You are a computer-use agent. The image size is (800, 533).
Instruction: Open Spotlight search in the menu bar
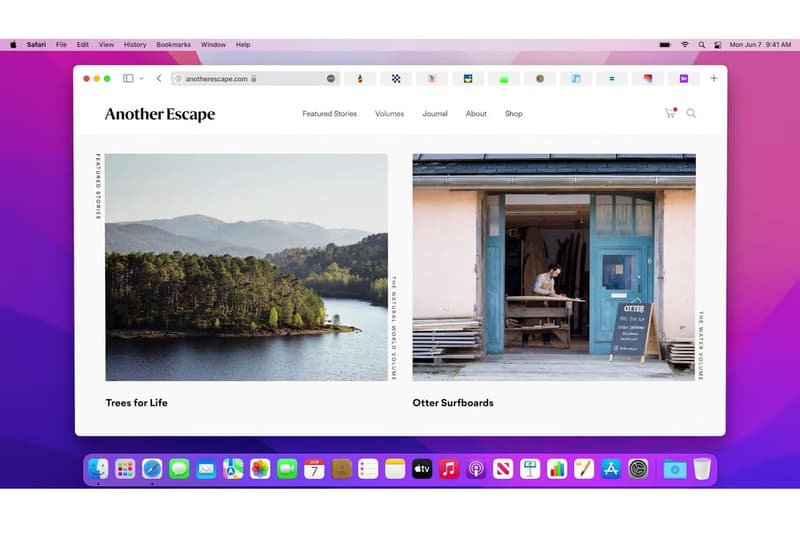(x=702, y=45)
